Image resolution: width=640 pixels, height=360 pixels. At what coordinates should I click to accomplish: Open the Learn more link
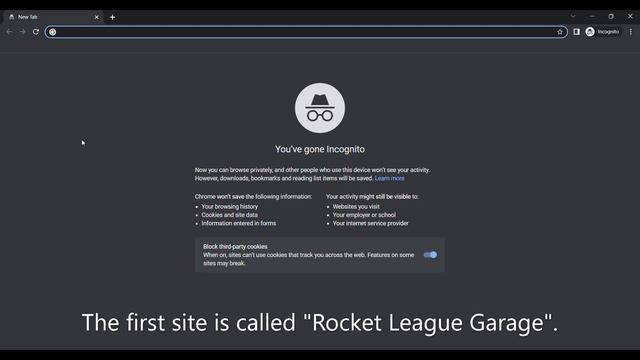(389, 178)
